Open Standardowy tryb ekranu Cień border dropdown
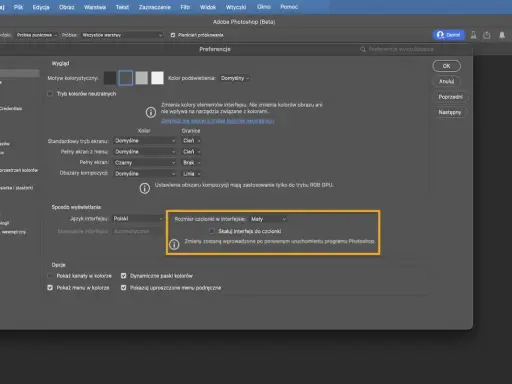The width and height of the screenshot is (512, 384). [x=191, y=141]
